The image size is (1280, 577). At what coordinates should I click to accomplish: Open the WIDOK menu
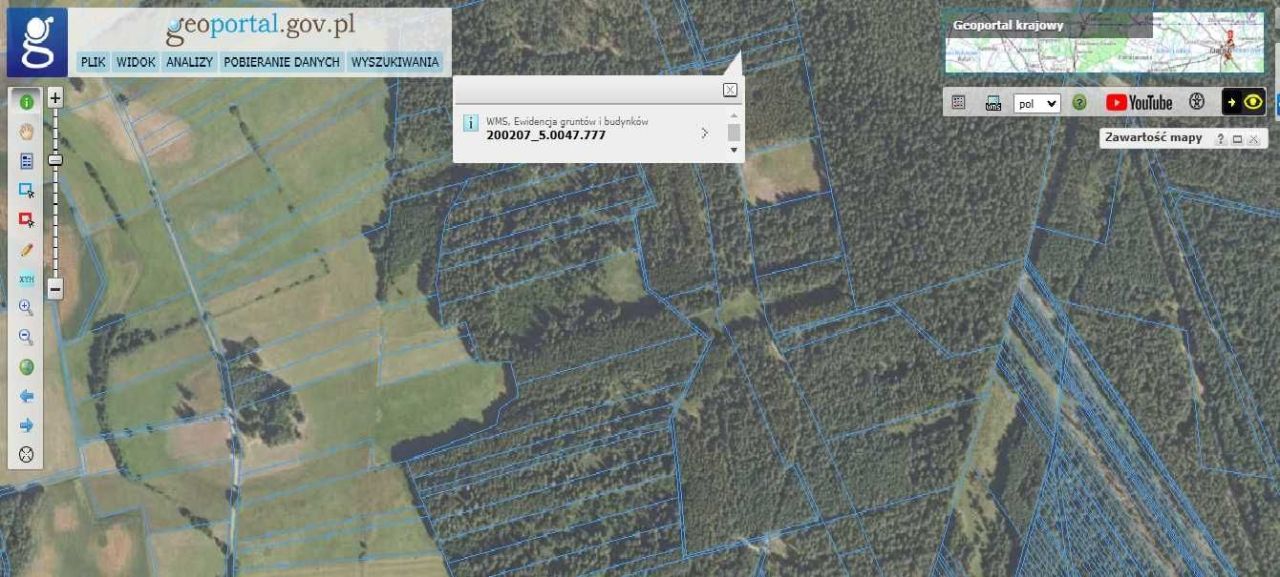(136, 62)
